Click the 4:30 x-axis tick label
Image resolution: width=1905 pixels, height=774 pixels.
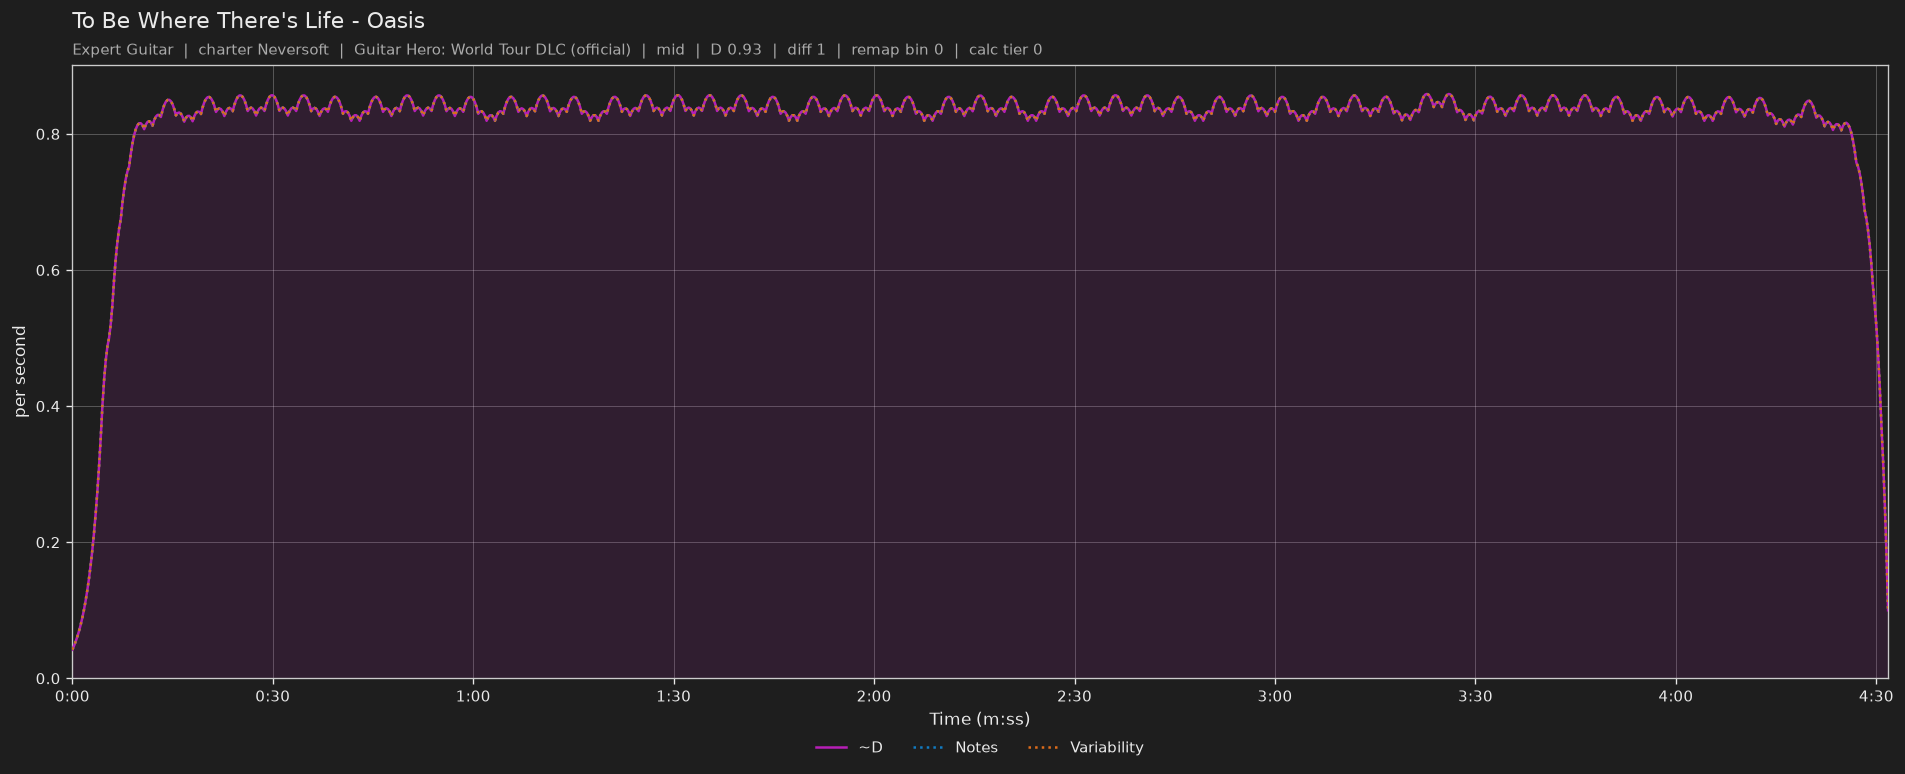[x=1876, y=696]
